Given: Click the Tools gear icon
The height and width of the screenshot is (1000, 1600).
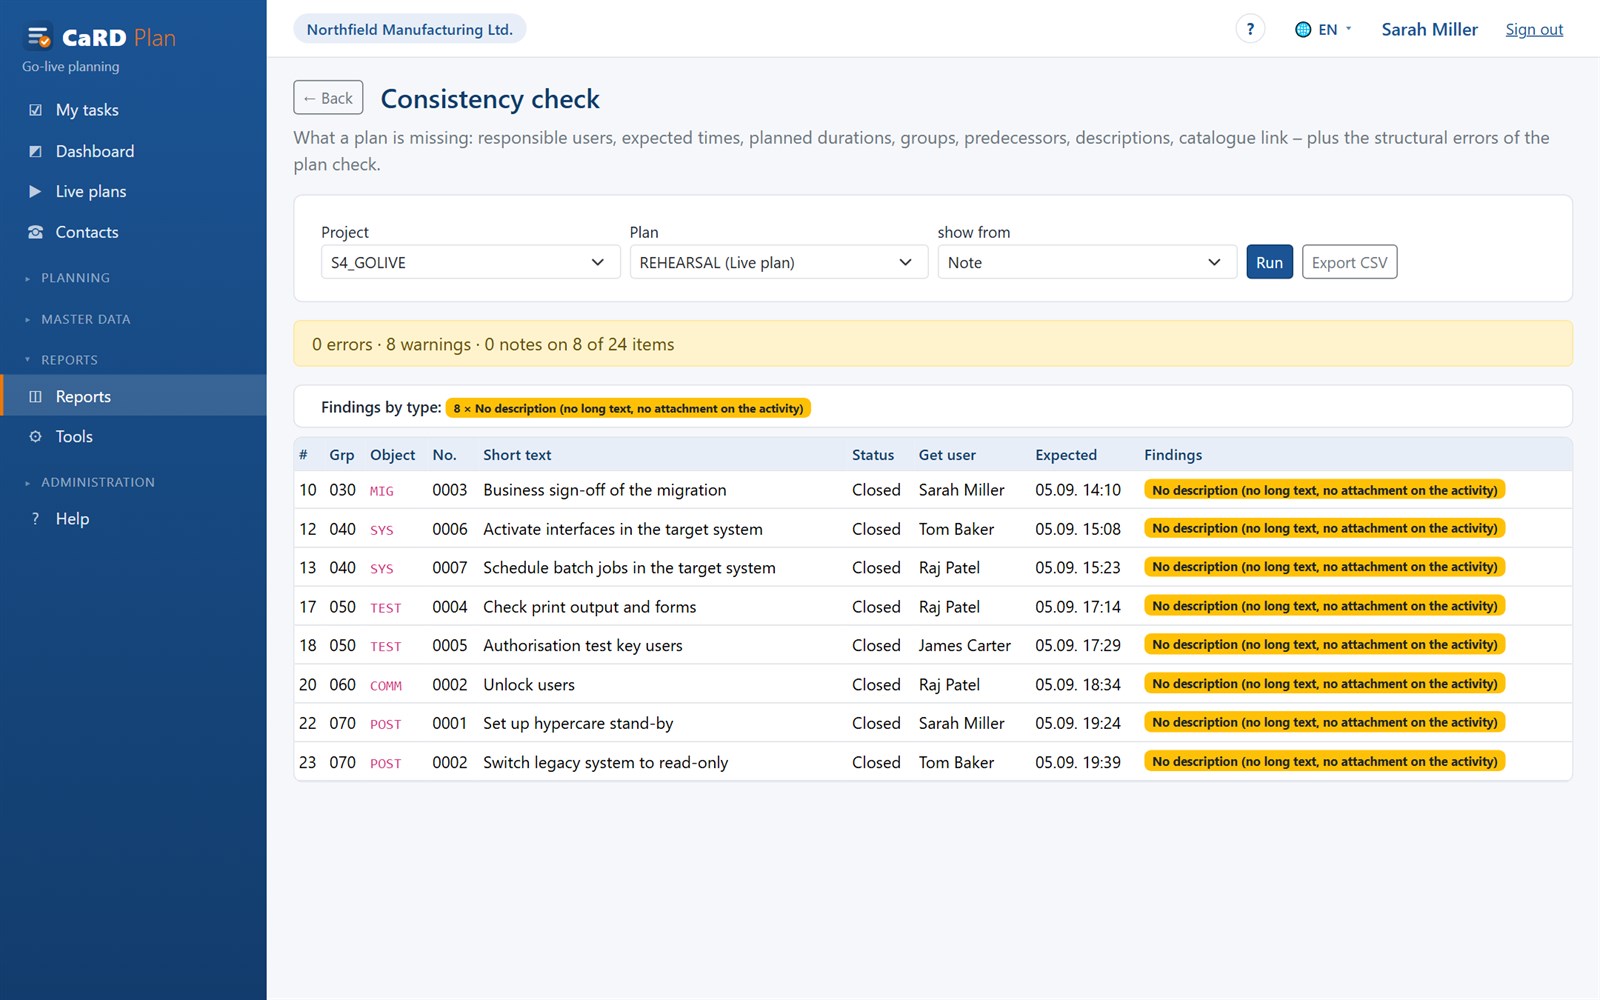Looking at the screenshot, I should (x=36, y=437).
